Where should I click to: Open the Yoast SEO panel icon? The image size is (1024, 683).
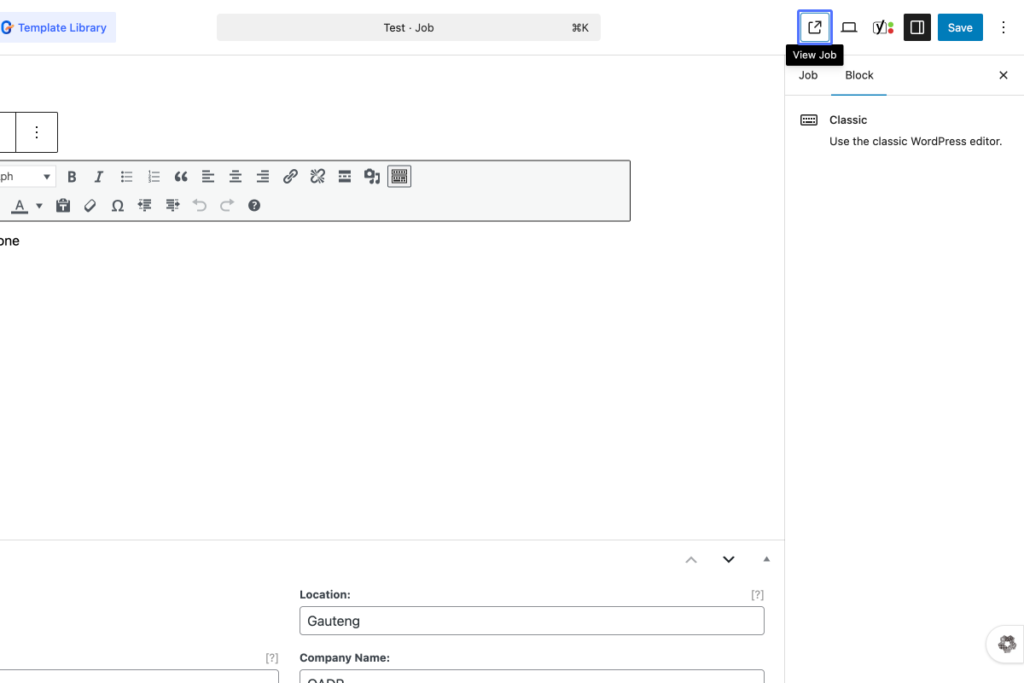883,27
